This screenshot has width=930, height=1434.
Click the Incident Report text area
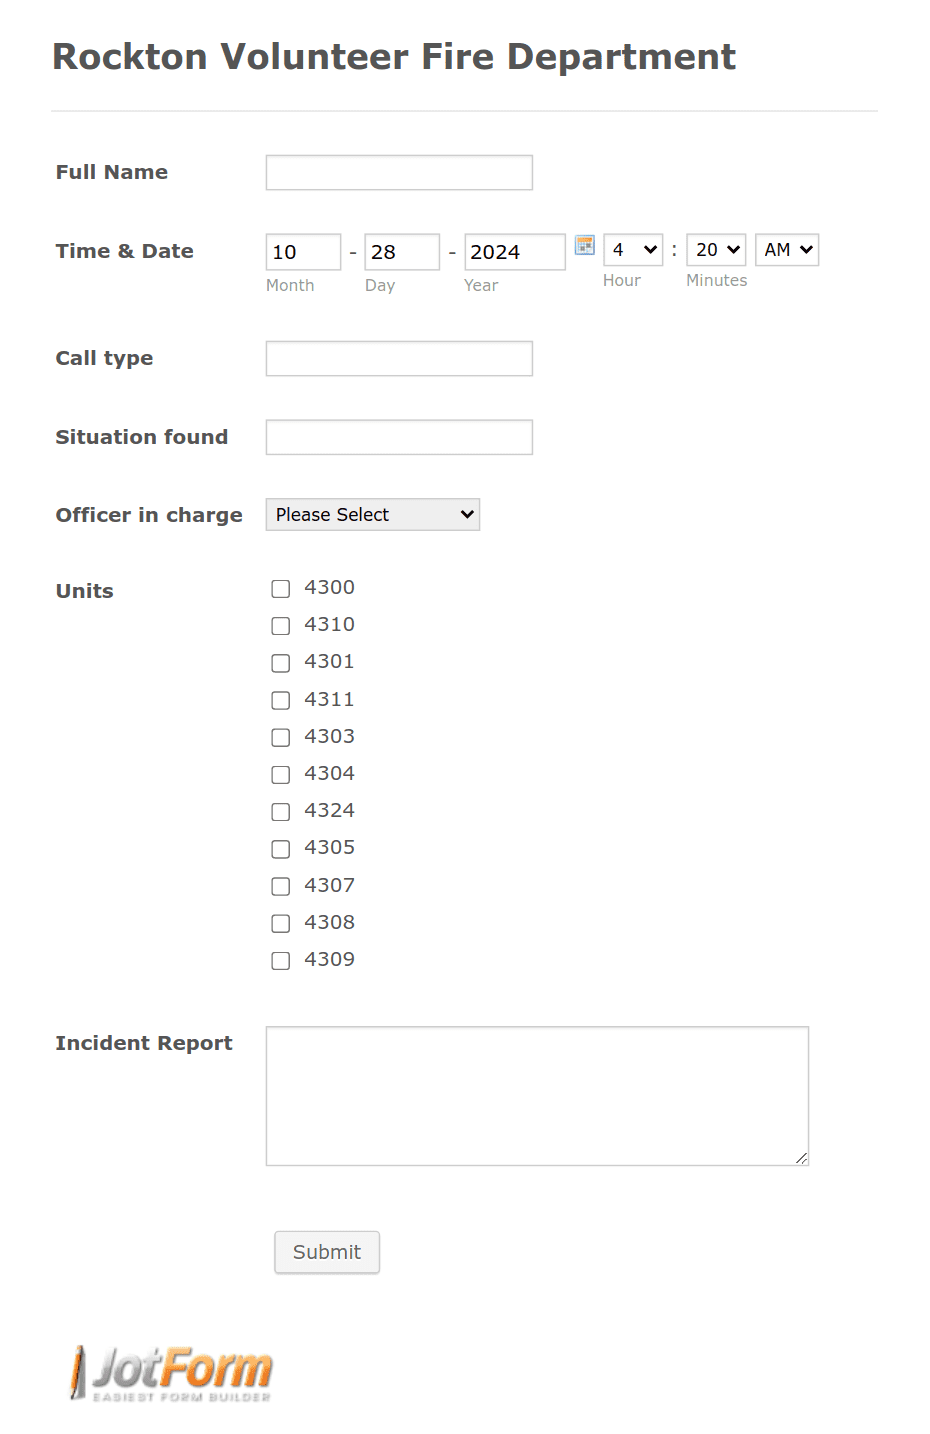pyautogui.click(x=537, y=1095)
